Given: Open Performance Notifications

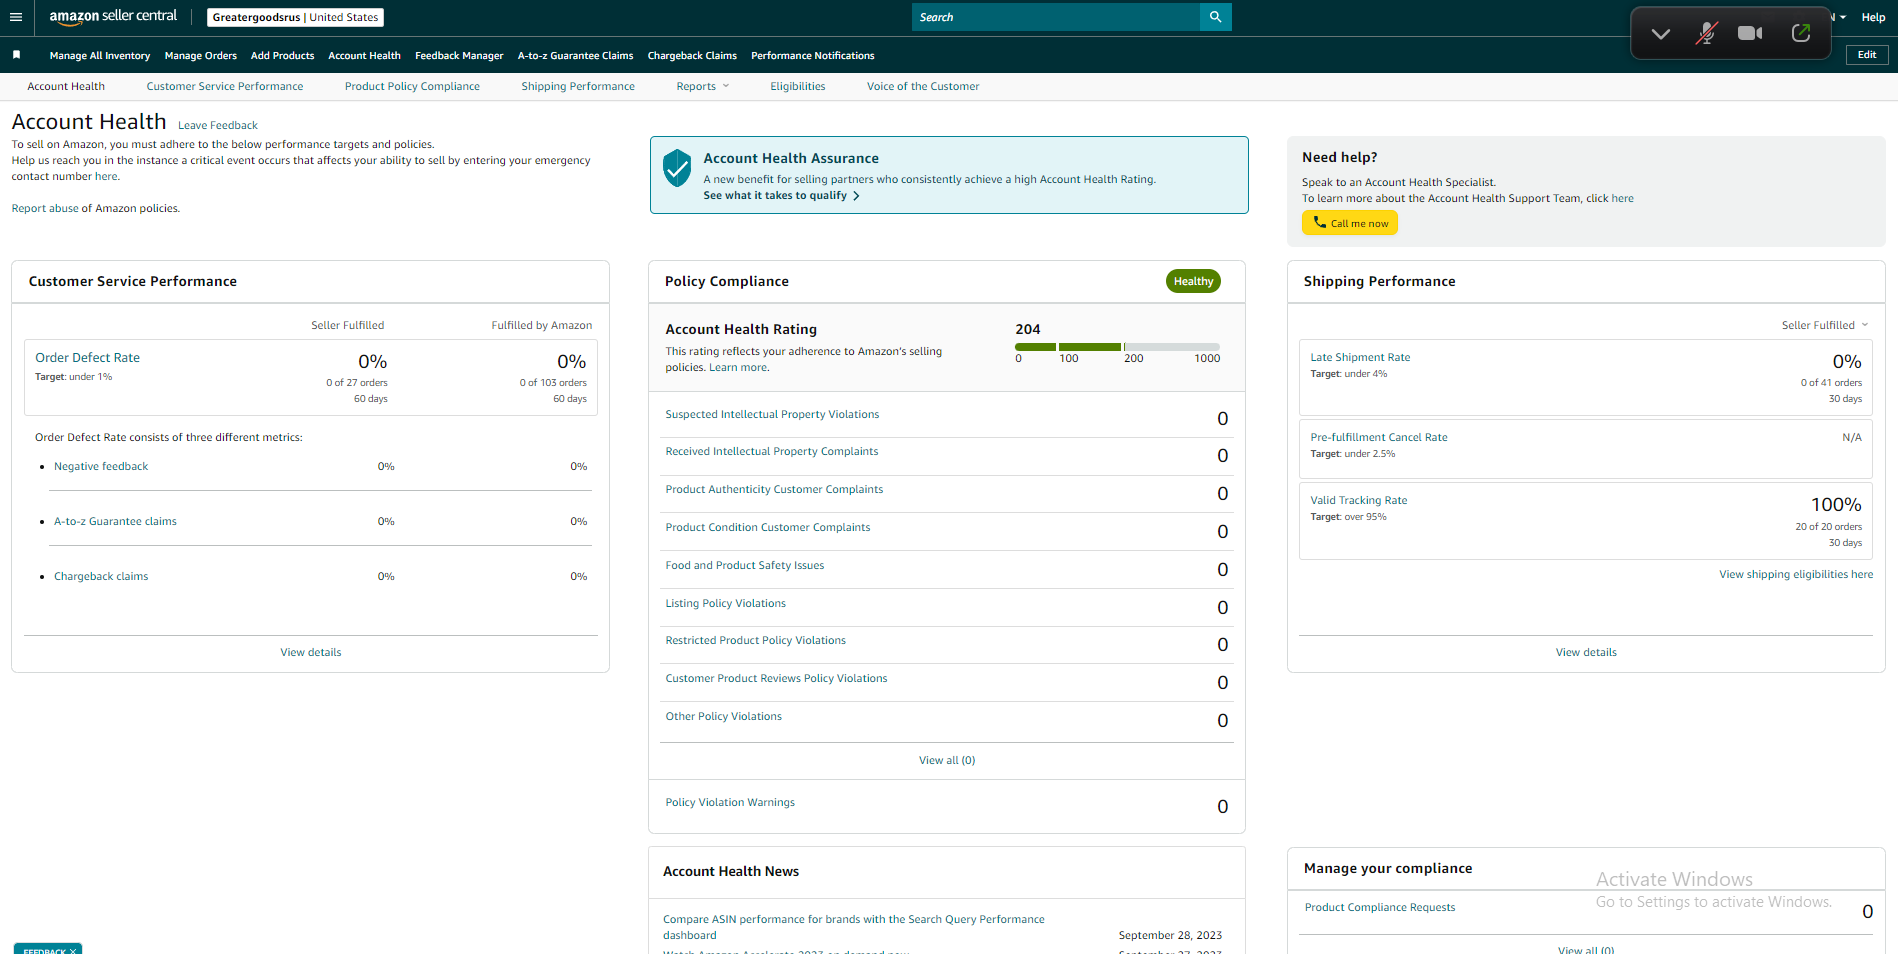Looking at the screenshot, I should point(813,56).
